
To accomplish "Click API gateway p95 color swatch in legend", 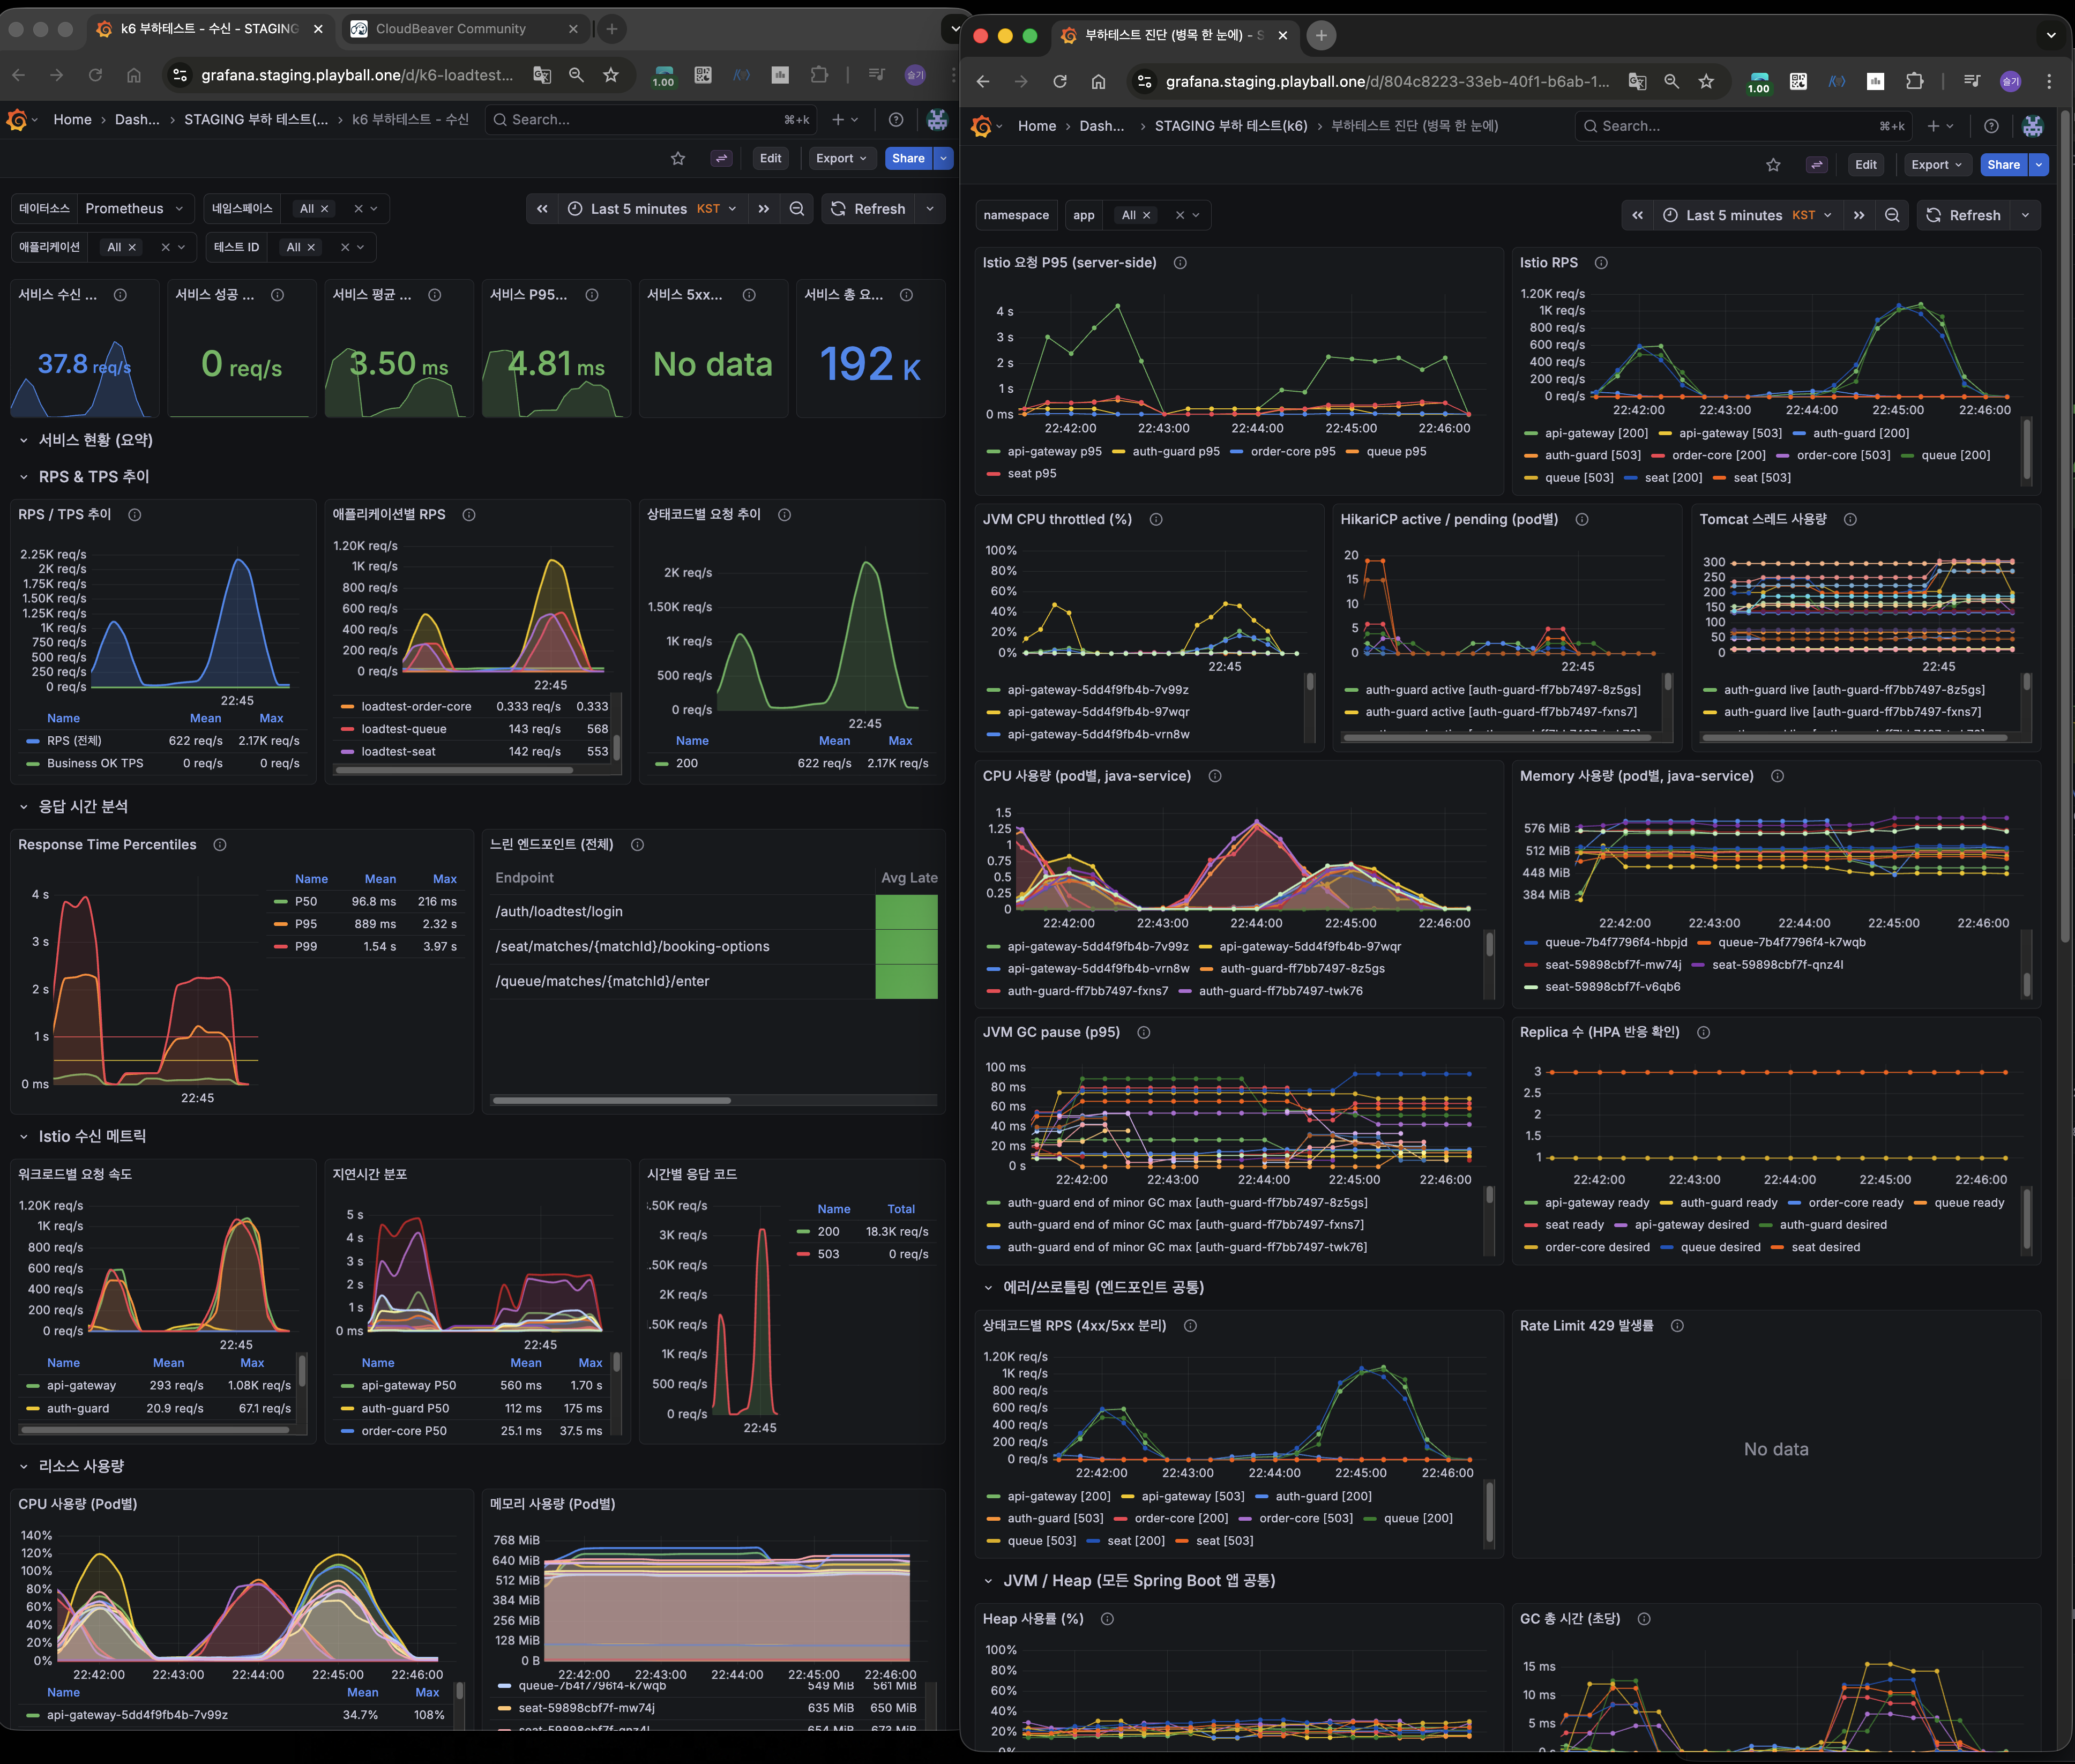I will 993,452.
